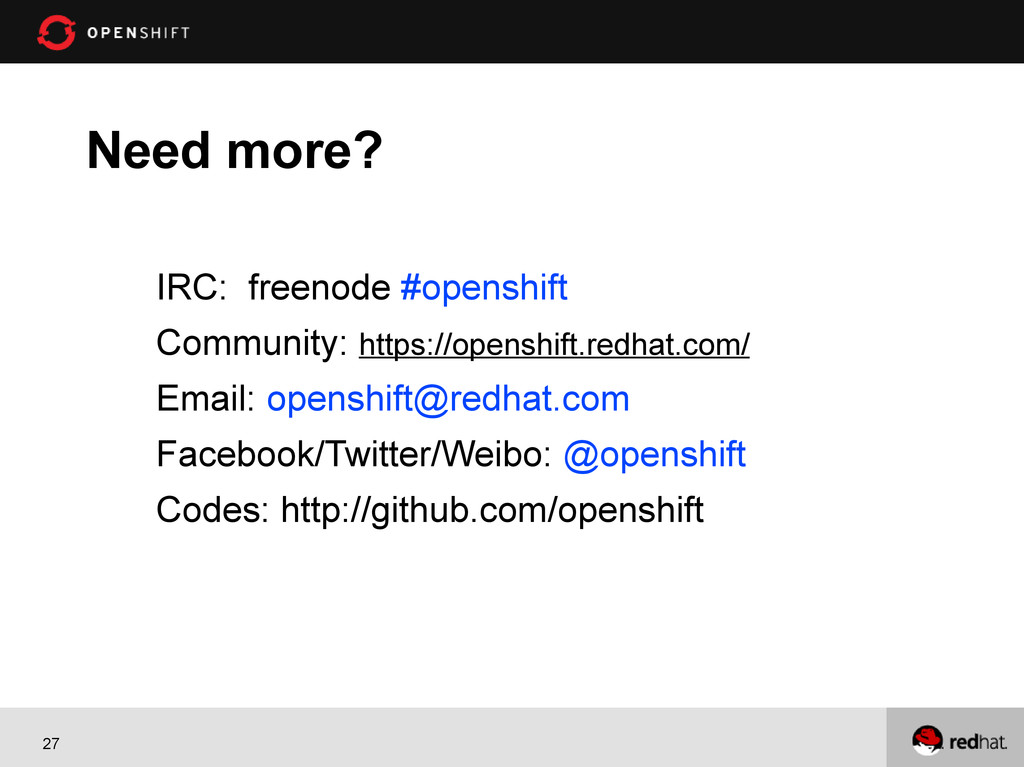Click the @openshift social handle

[654, 454]
